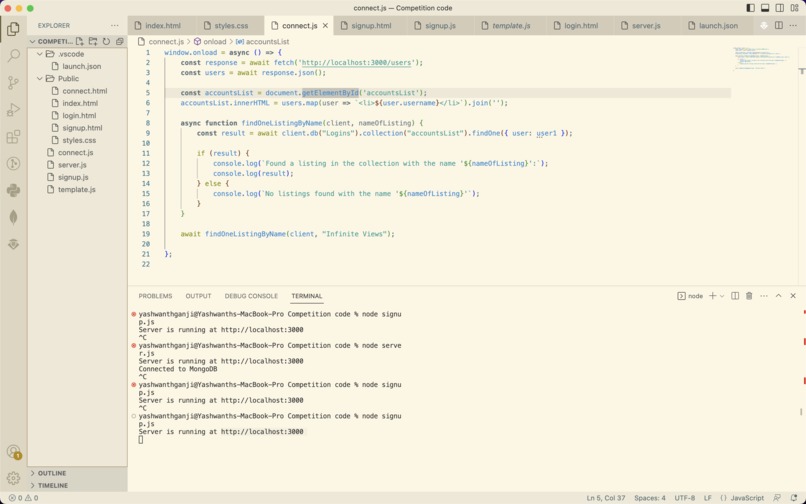Image resolution: width=806 pixels, height=504 pixels.
Task: Open the DEBUG CONSOLE panel tab
Action: pyautogui.click(x=251, y=296)
